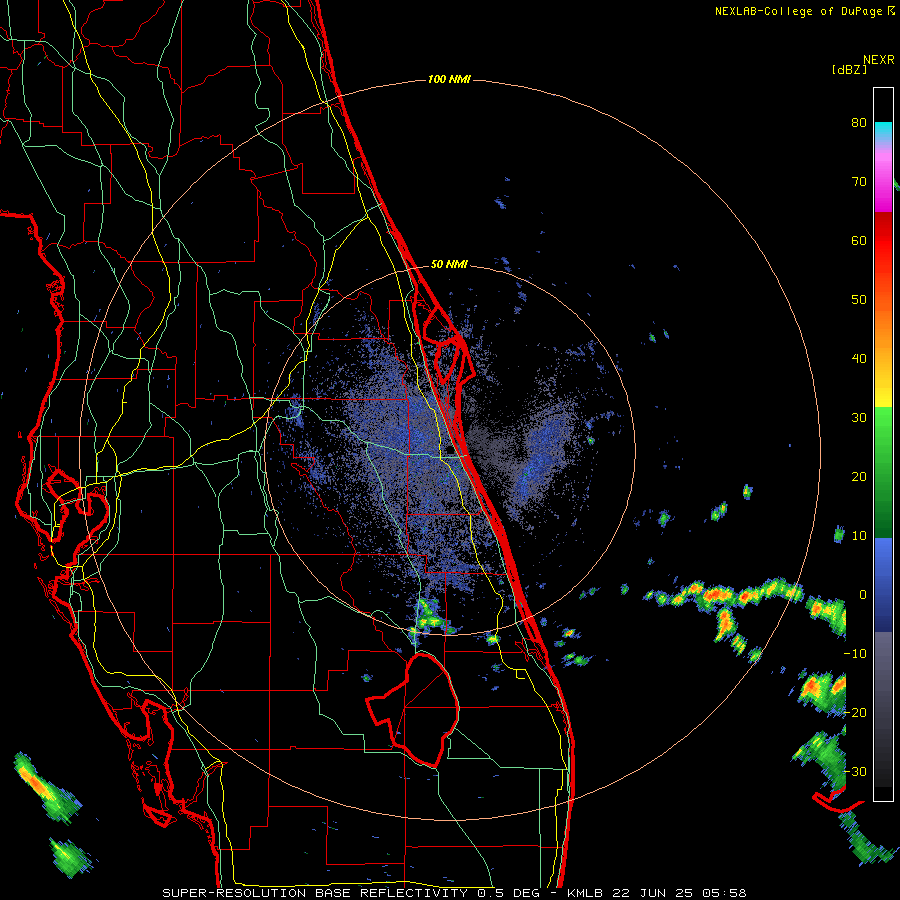Select the 80 value on the dBZ scale

(x=859, y=122)
